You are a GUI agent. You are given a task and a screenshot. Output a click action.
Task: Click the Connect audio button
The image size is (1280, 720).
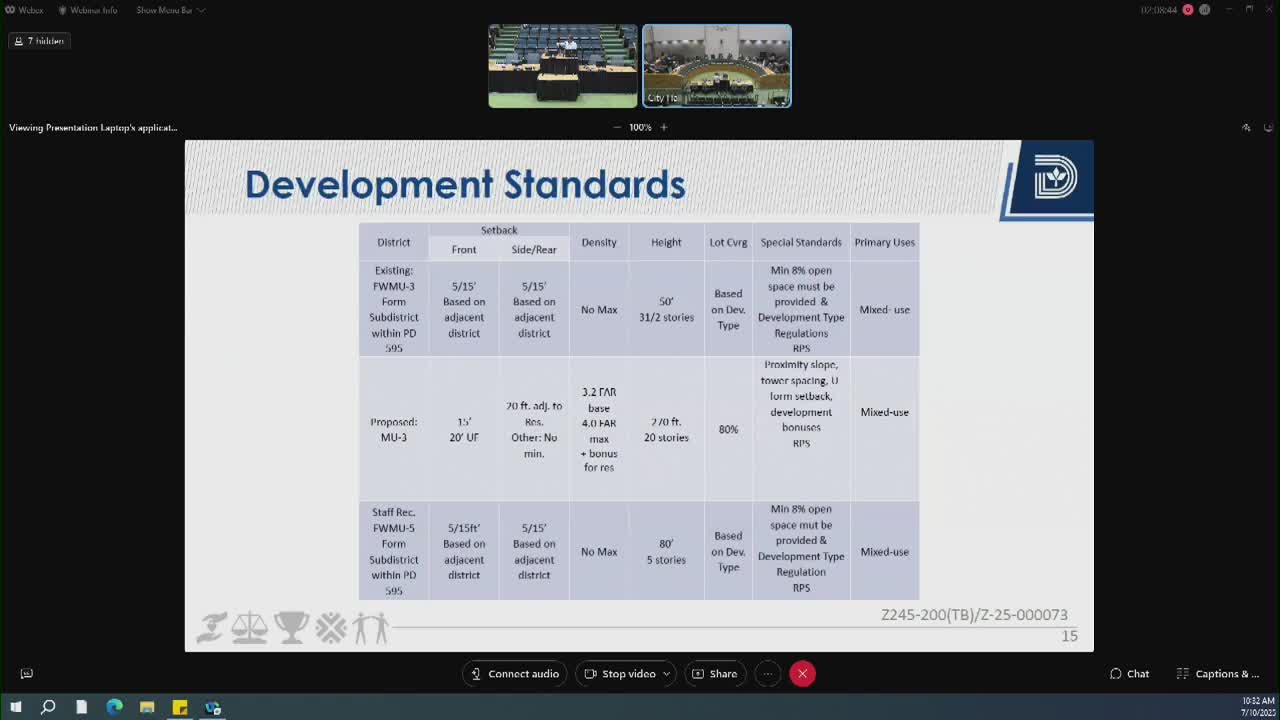515,674
